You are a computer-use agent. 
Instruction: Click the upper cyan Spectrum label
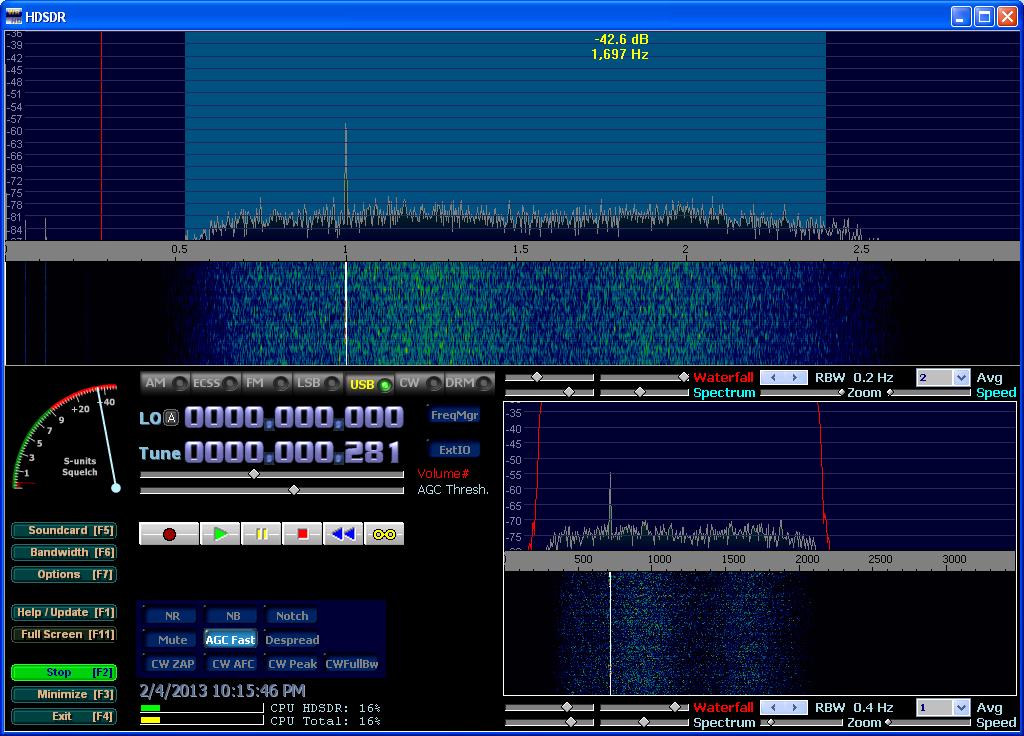724,392
